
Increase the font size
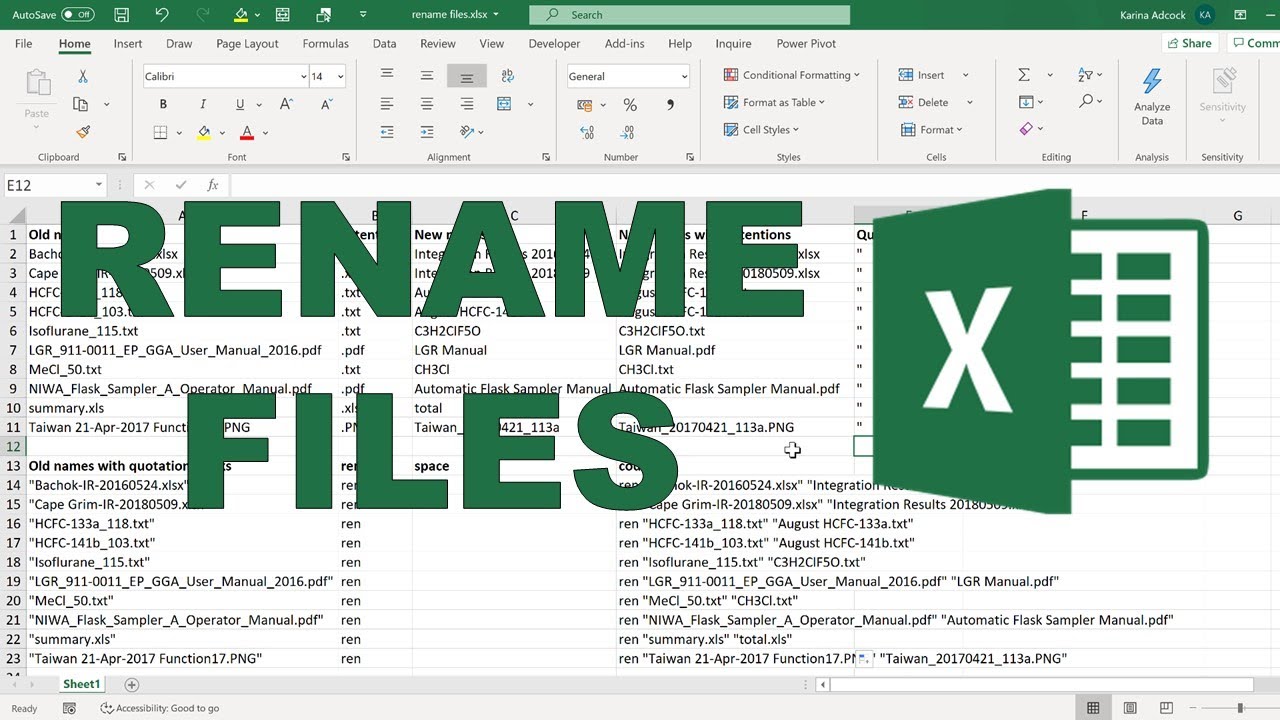click(x=286, y=104)
